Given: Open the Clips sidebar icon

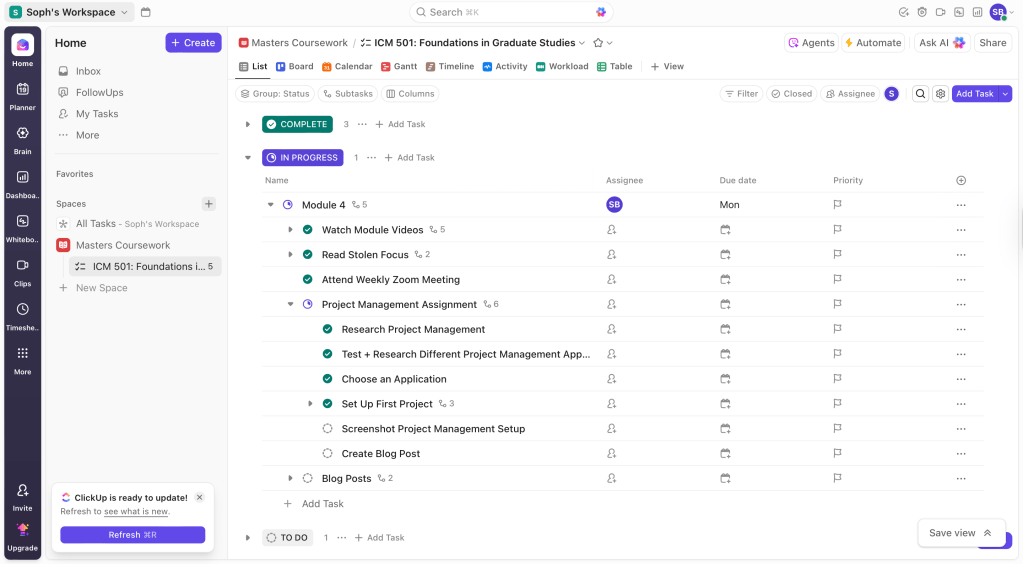Looking at the screenshot, I should coord(22,269).
